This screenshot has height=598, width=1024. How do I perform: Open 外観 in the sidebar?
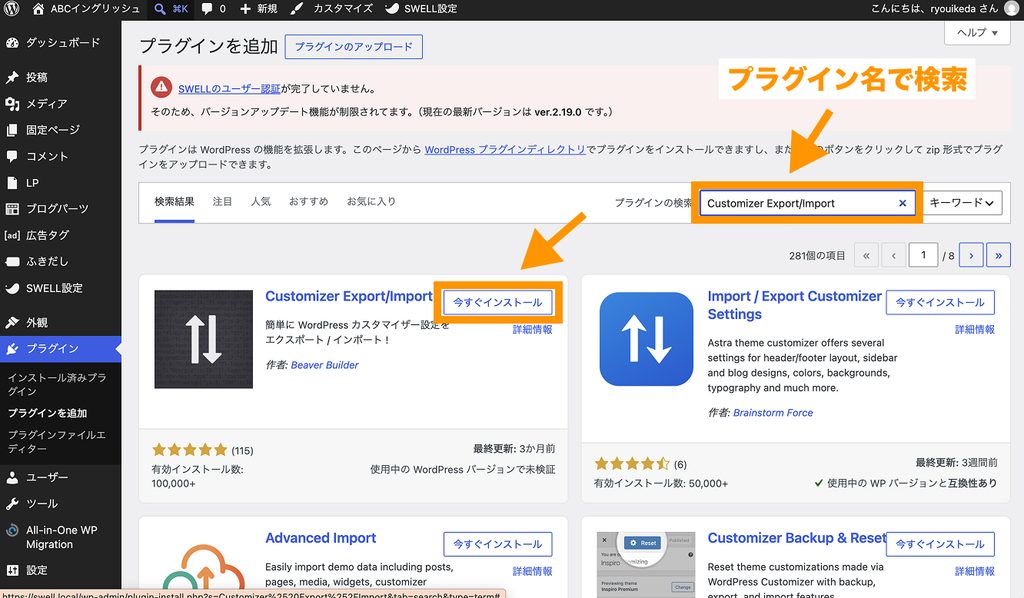[60, 323]
